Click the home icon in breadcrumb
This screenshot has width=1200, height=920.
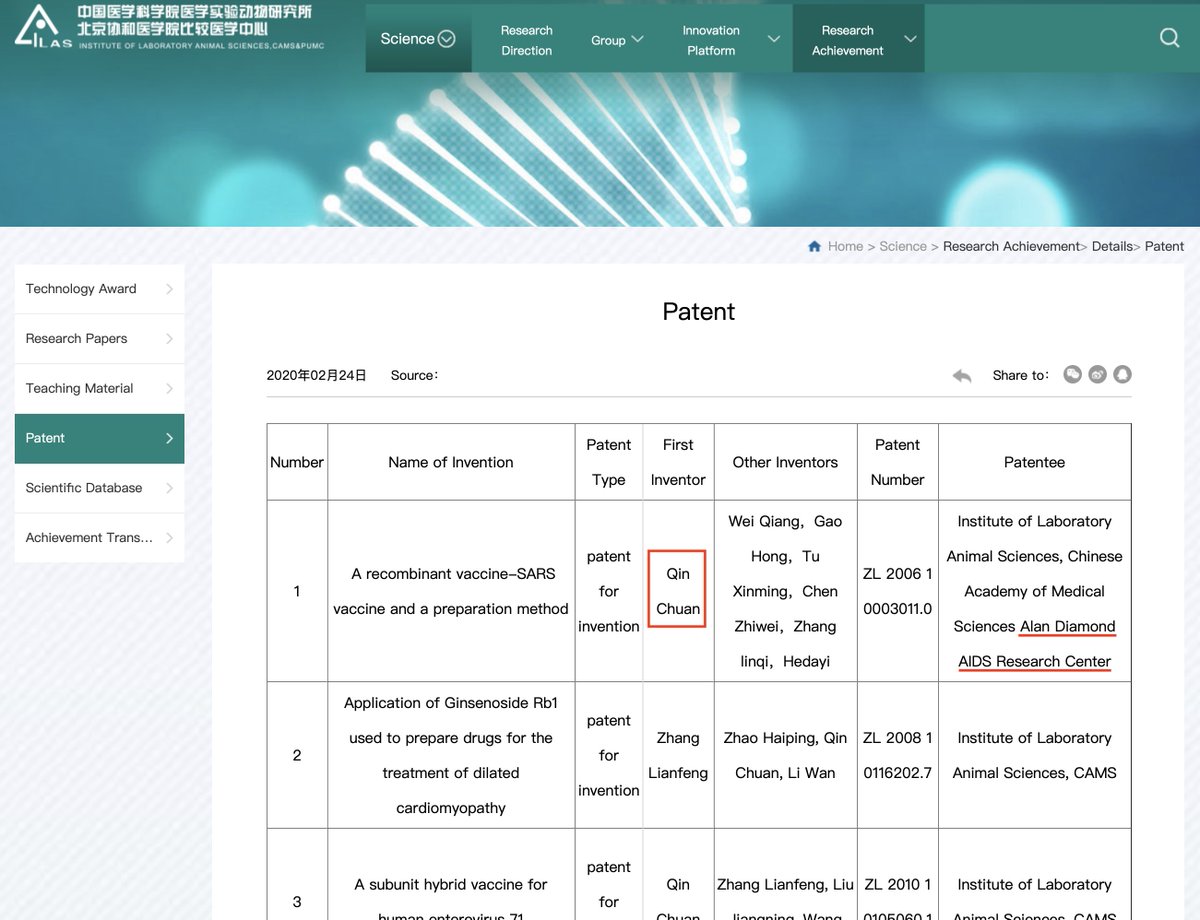[x=815, y=246]
